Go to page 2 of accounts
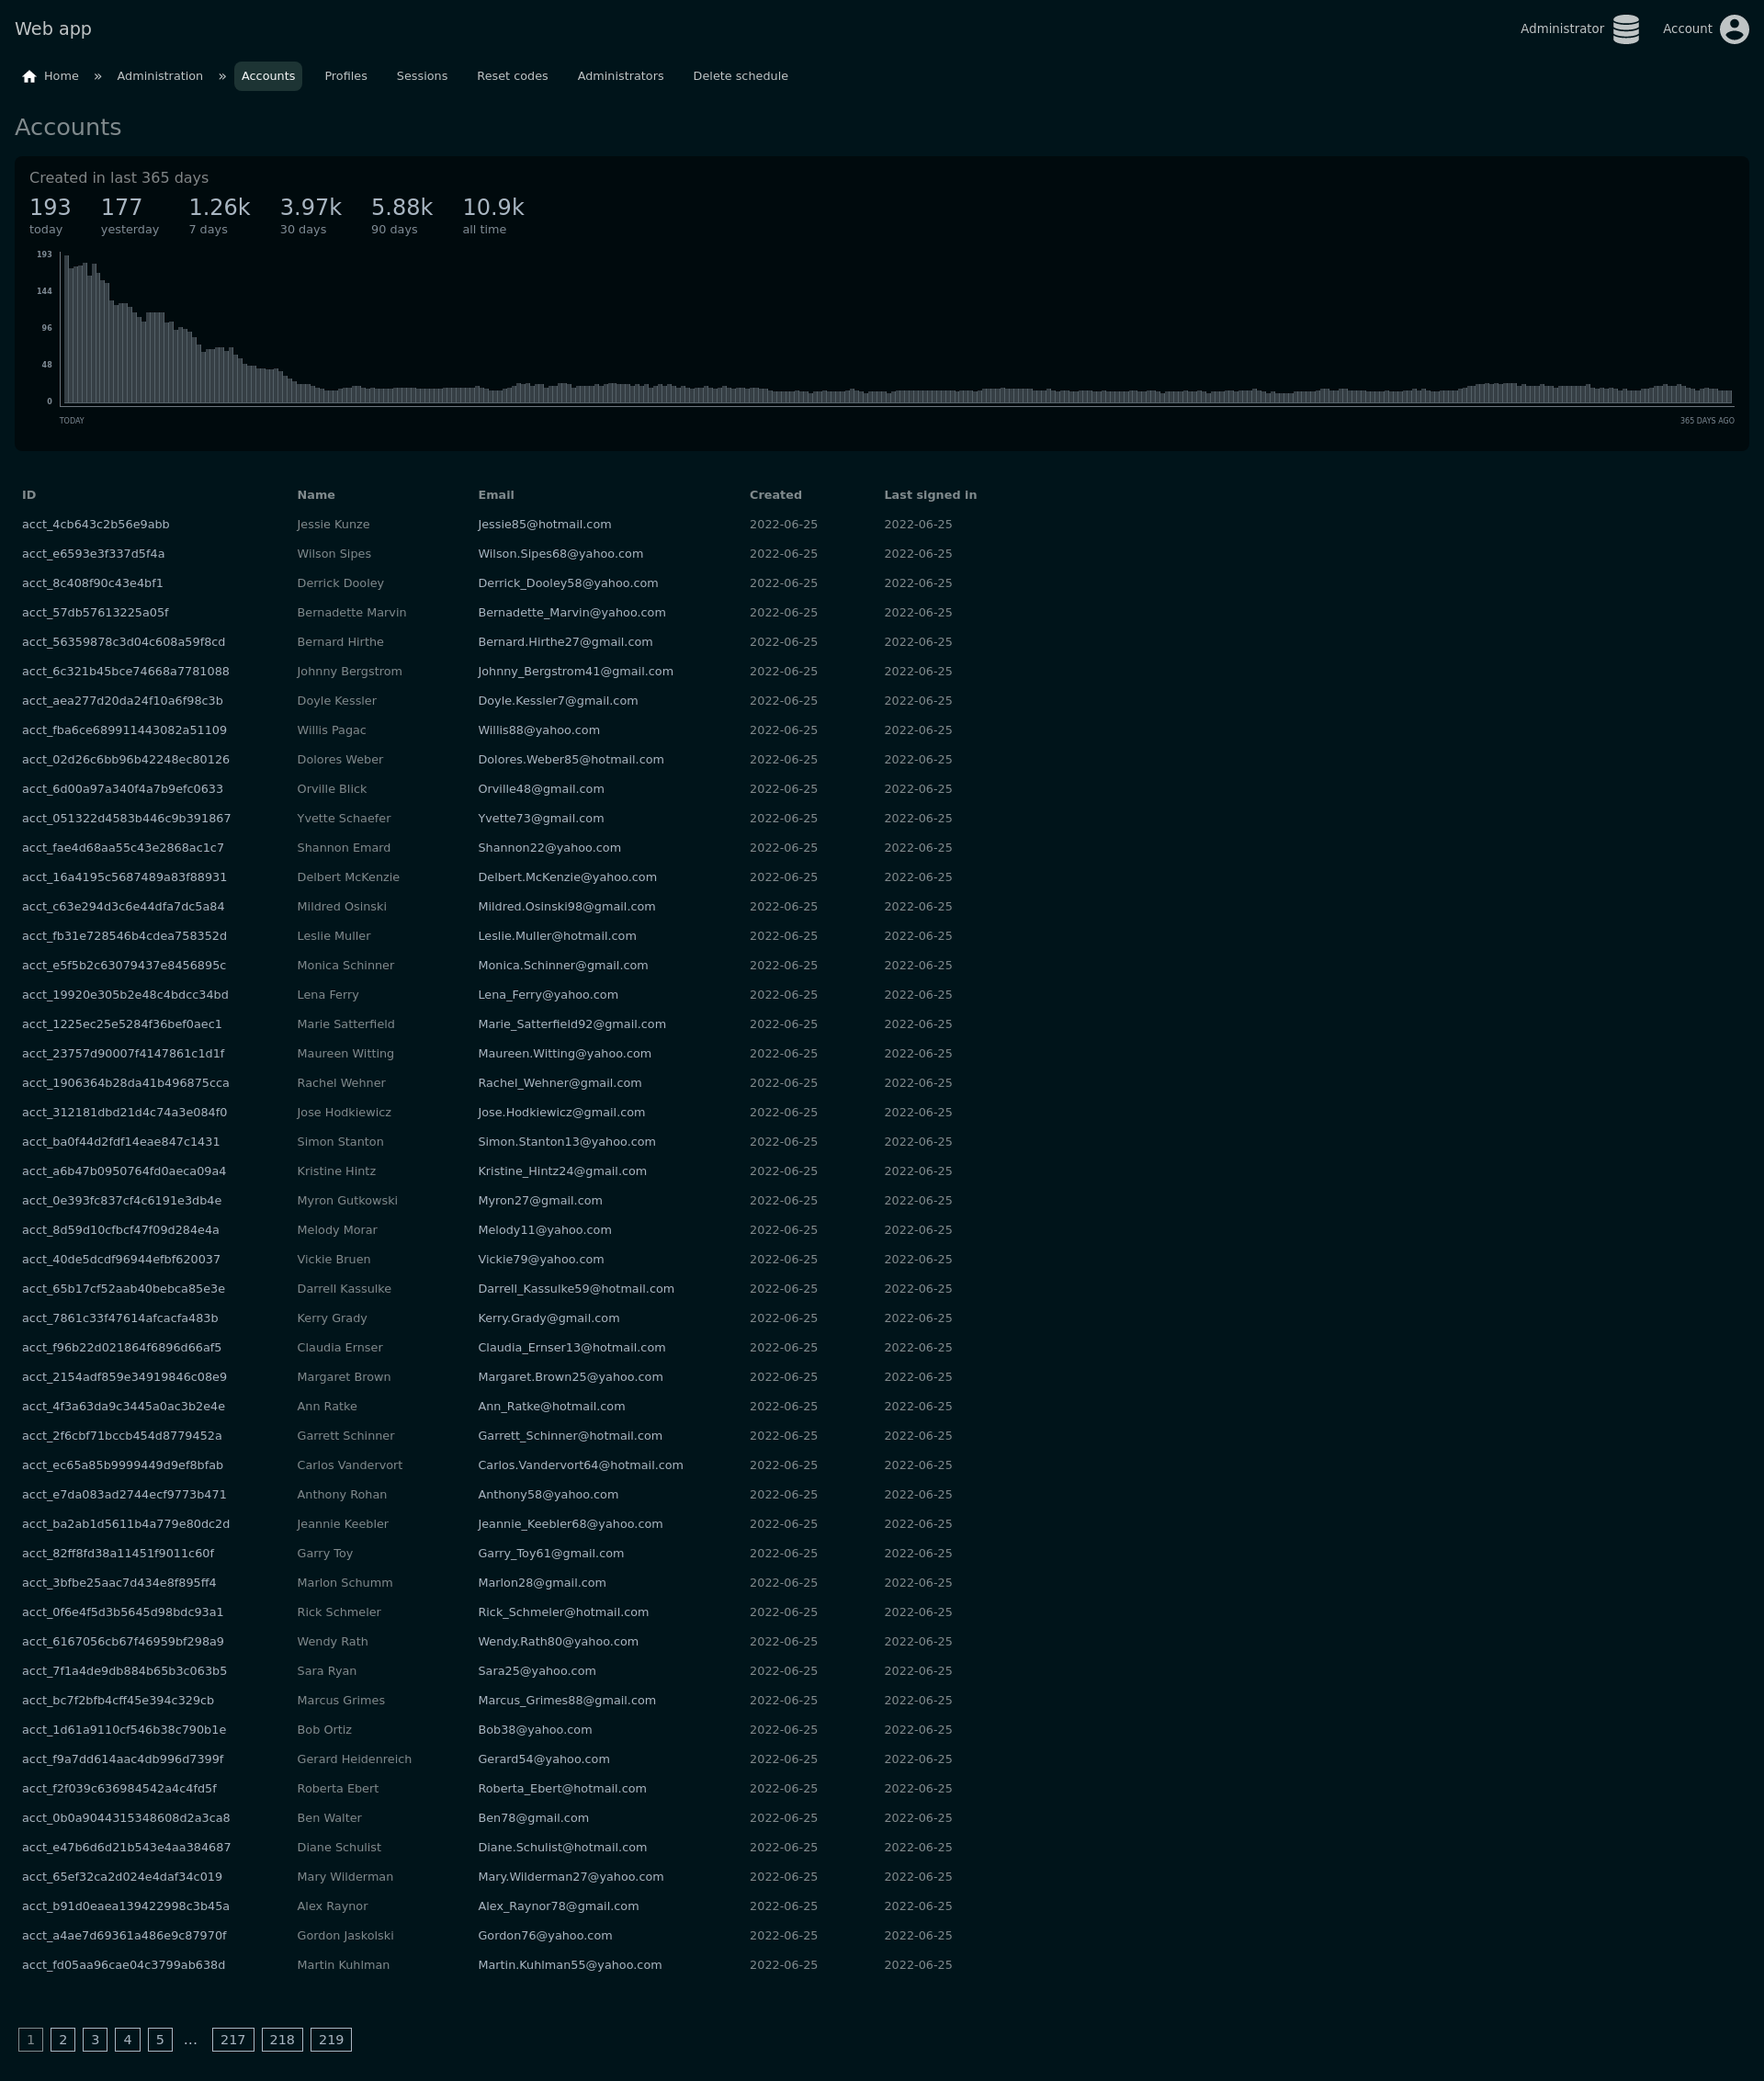This screenshot has width=1764, height=2081. pos(63,2039)
